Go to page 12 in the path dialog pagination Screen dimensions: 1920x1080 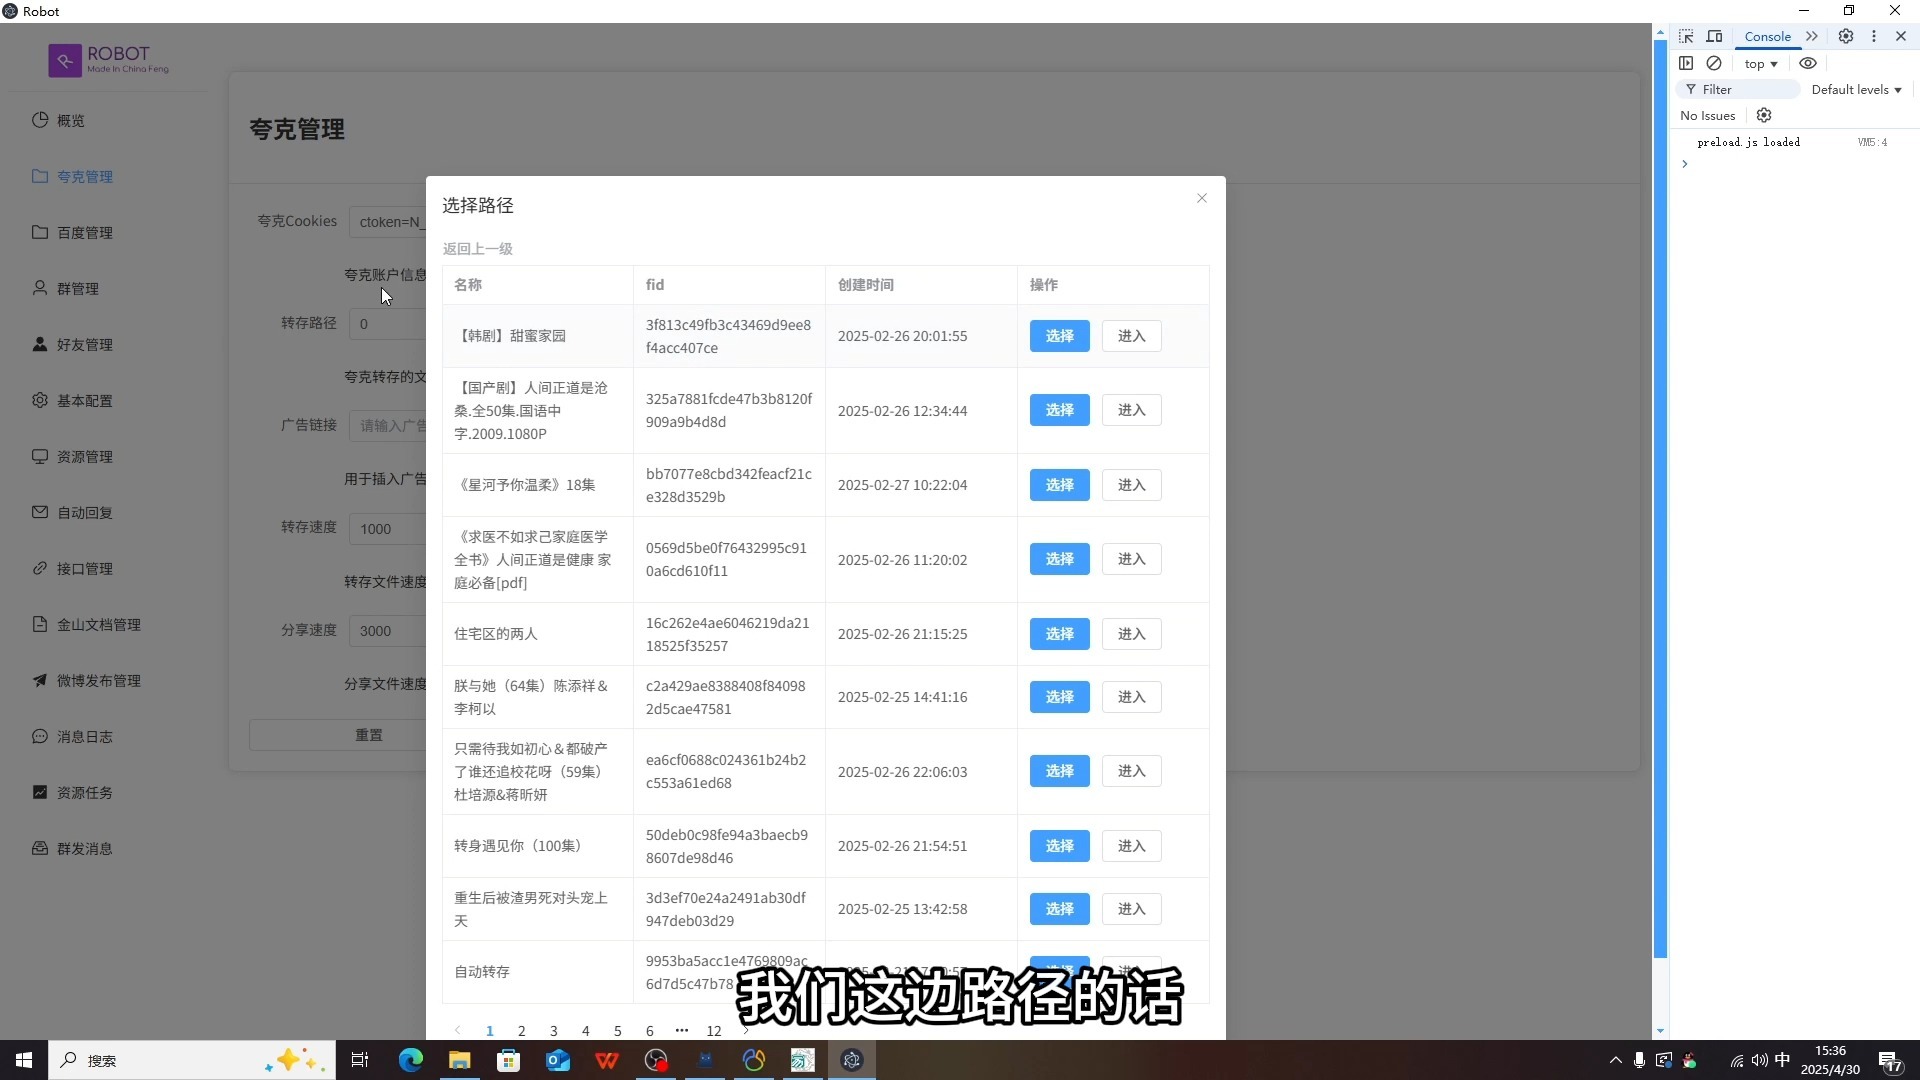coord(714,1031)
